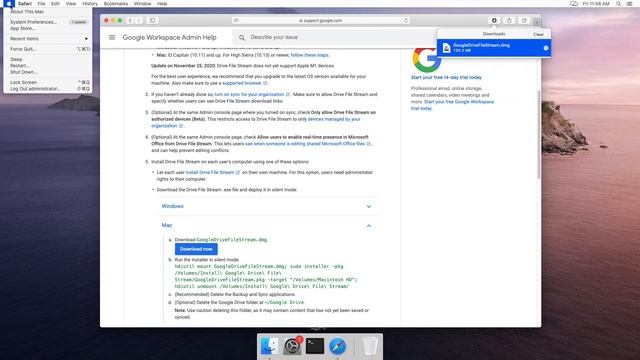Click the 'Describe your issue' search field
This screenshot has width=640, height=360.
pyautogui.click(x=335, y=38)
